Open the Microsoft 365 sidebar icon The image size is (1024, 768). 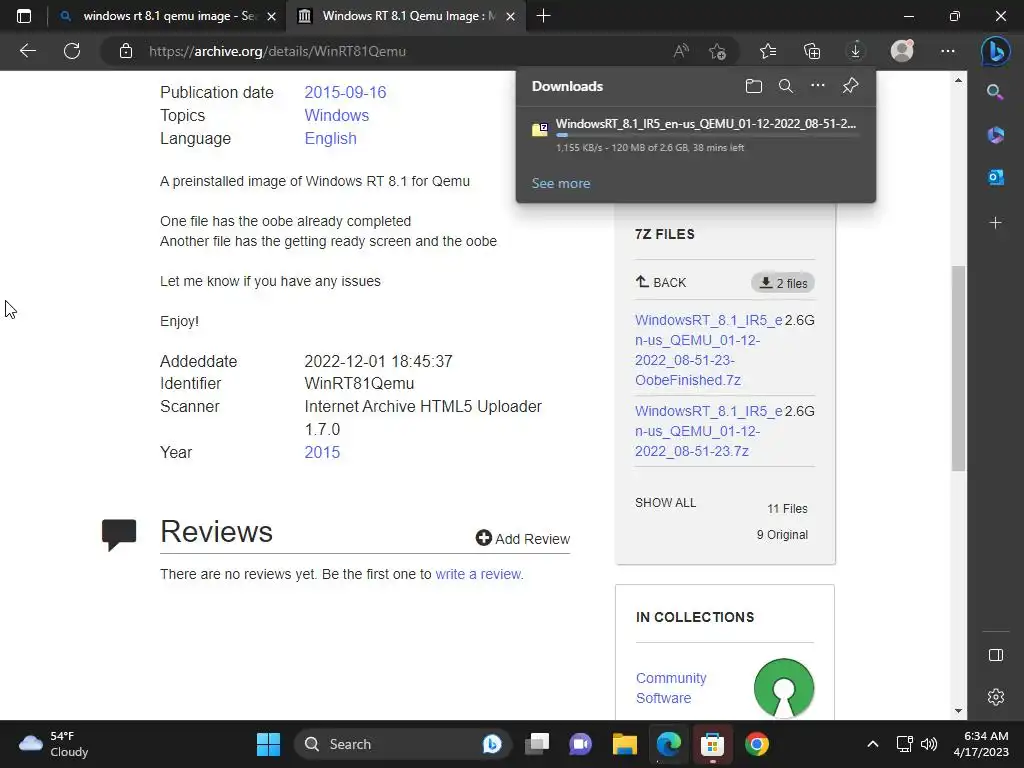995,135
